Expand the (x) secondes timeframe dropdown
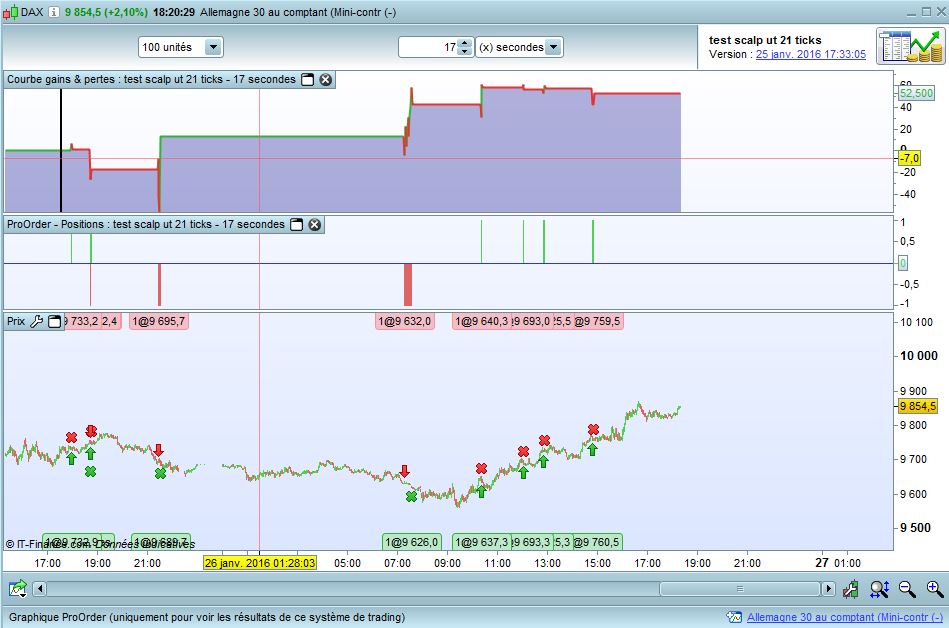Viewport: 949px width, 628px height. pos(553,47)
